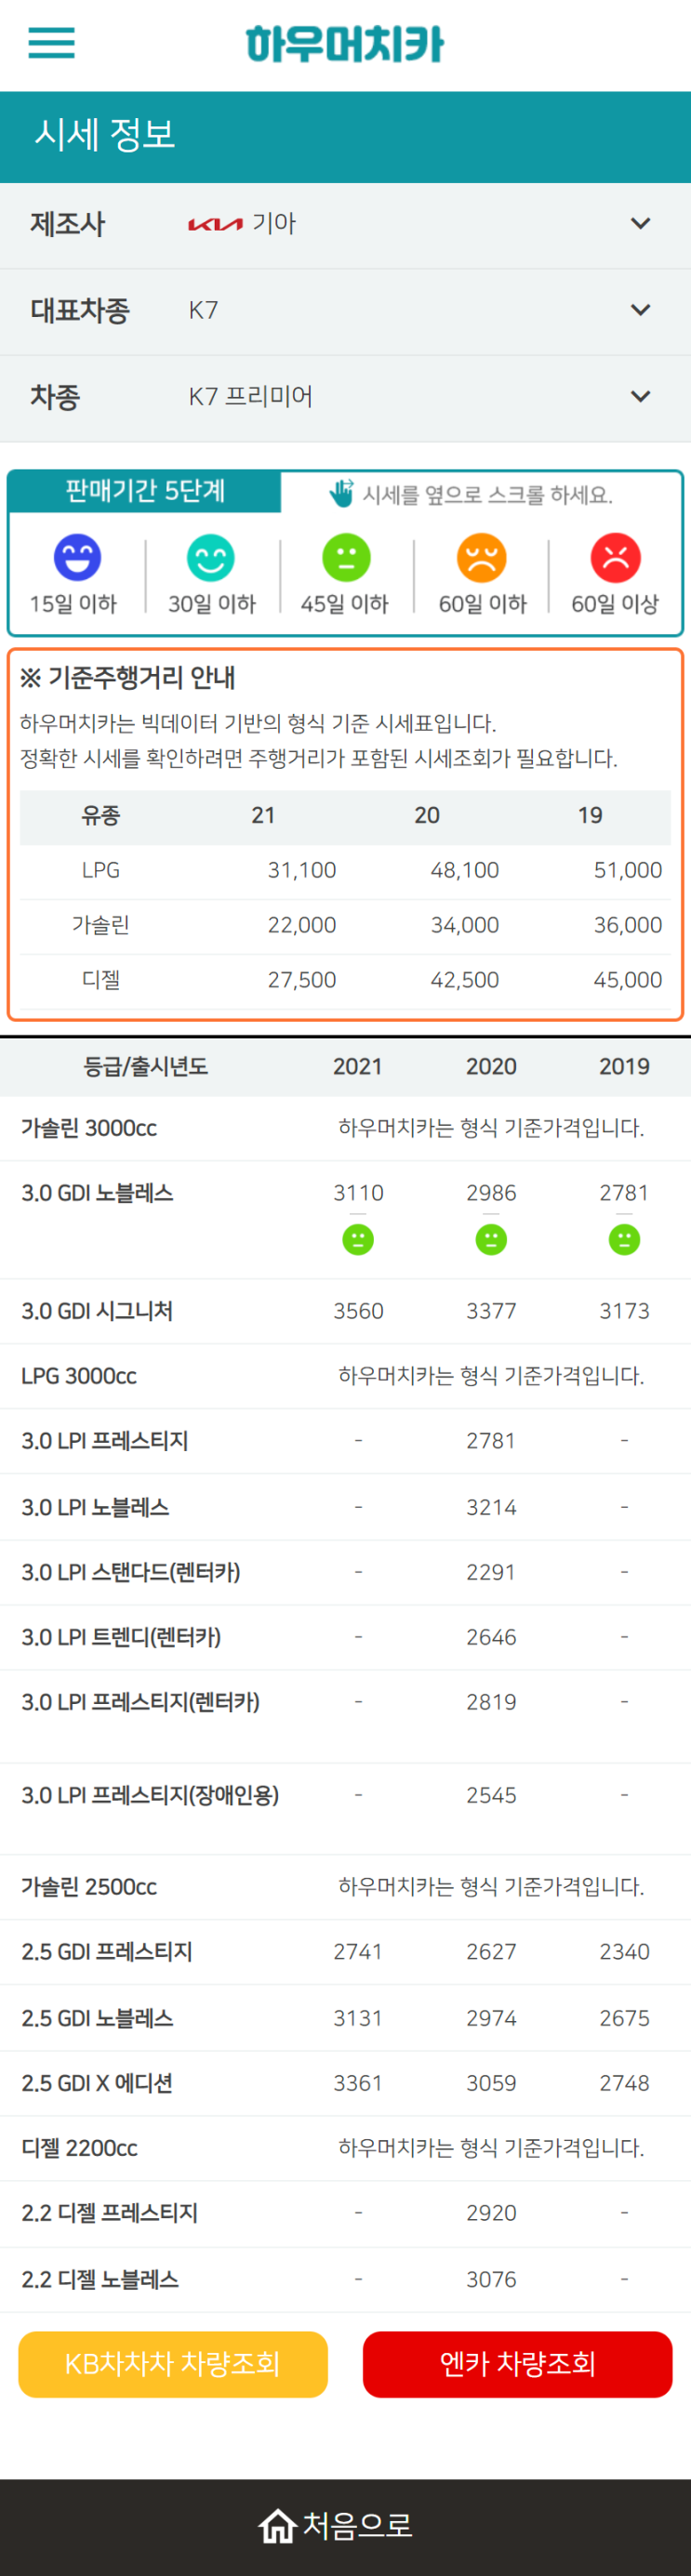691x2576 pixels.
Task: Open the 제조사 dropdown showing 기아
Action: [x=345, y=224]
